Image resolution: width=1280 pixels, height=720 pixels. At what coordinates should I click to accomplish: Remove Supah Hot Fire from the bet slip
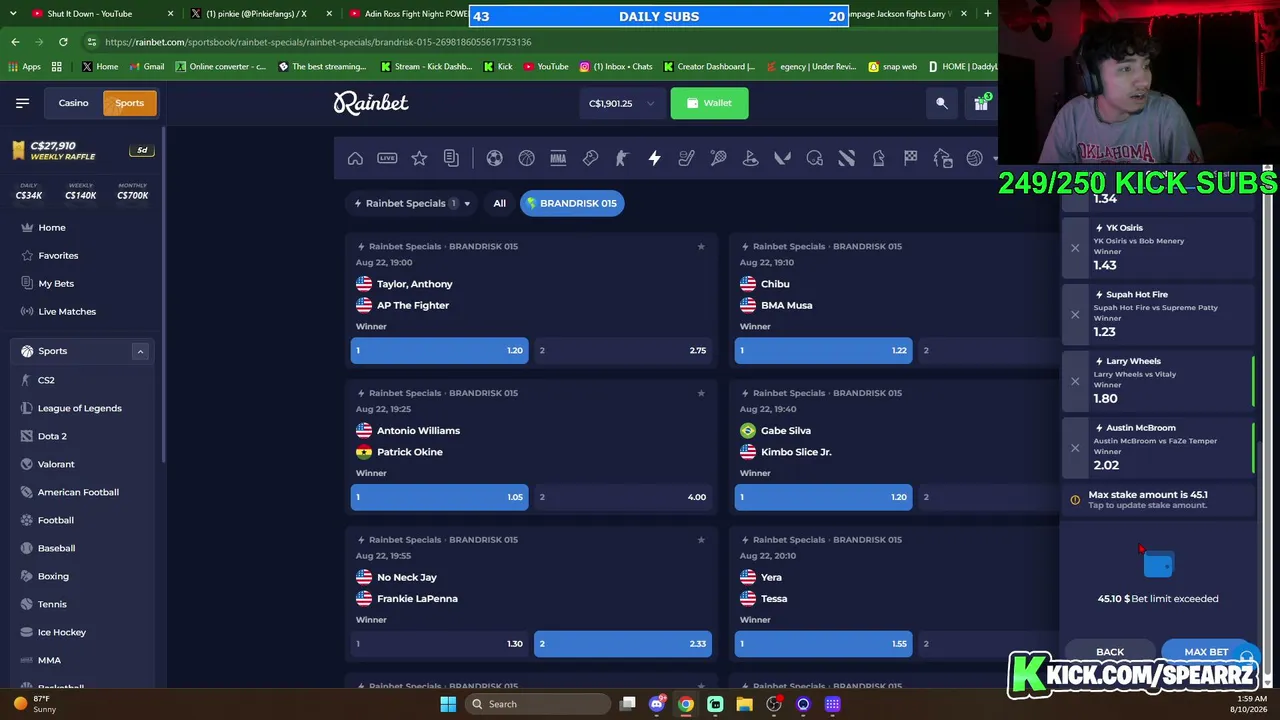click(x=1075, y=314)
